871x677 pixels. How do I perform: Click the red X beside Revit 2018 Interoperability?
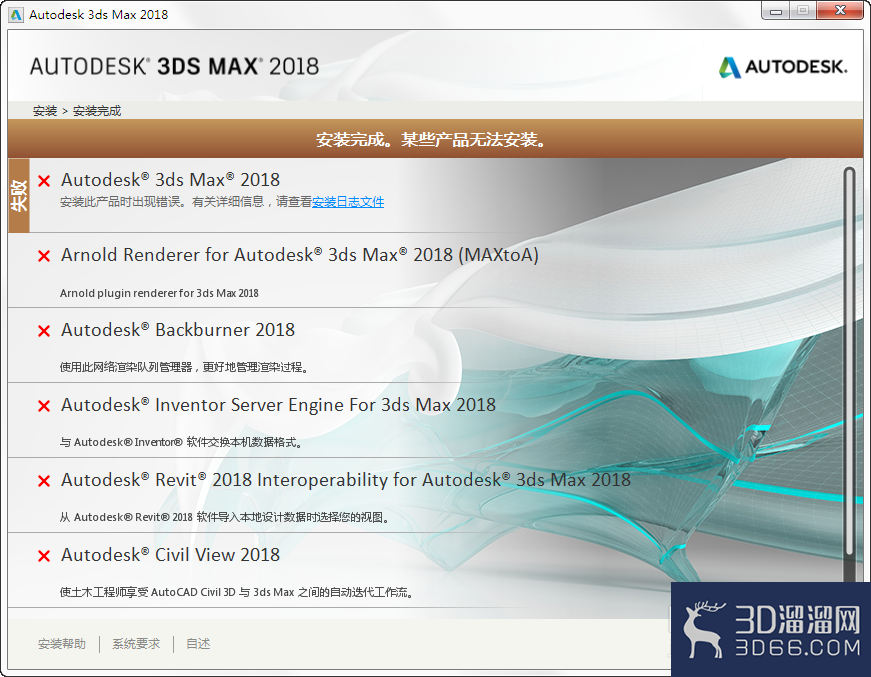[x=44, y=480]
